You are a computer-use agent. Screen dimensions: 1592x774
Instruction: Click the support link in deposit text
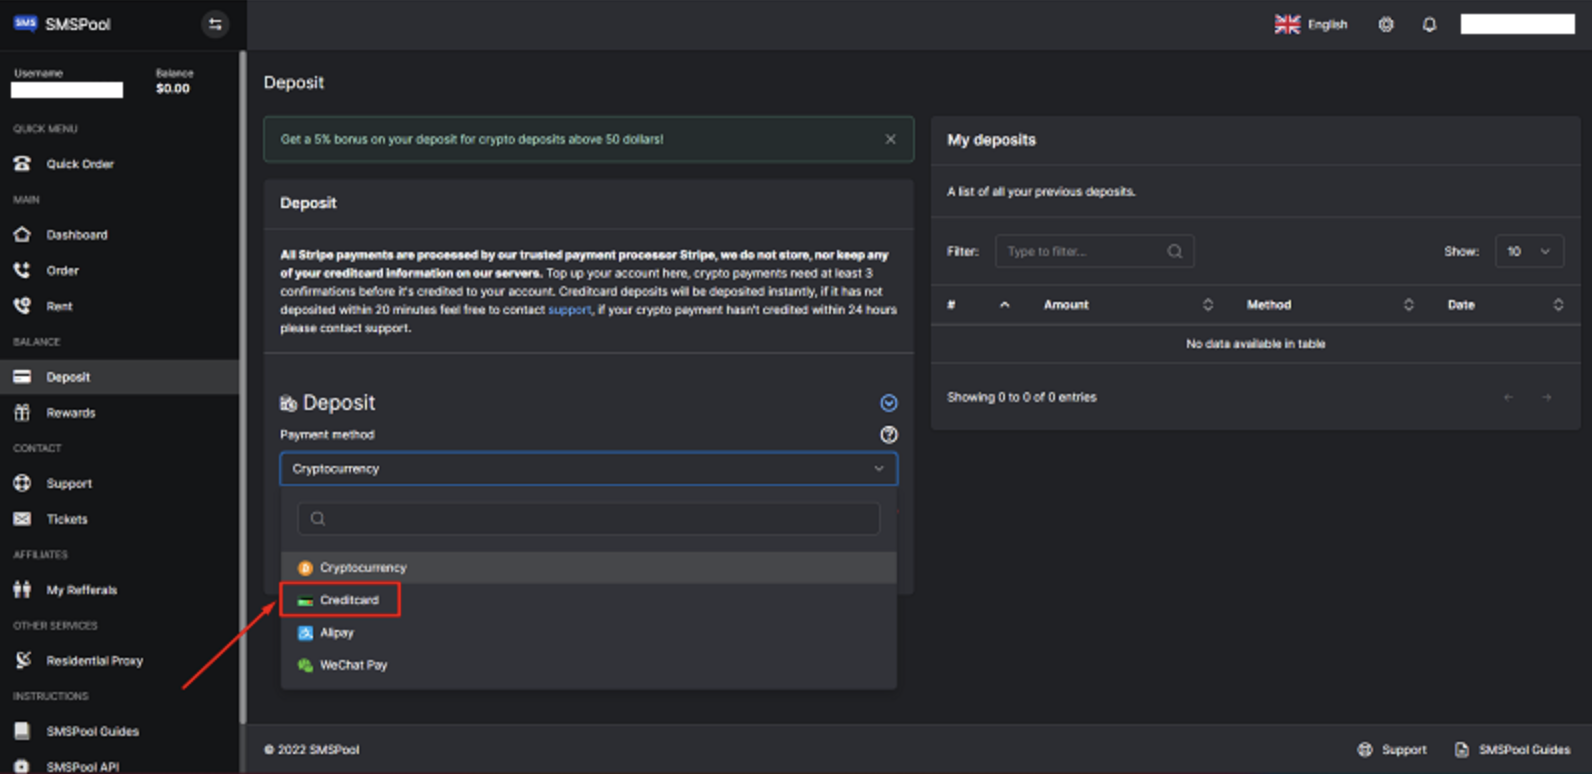[x=569, y=310]
